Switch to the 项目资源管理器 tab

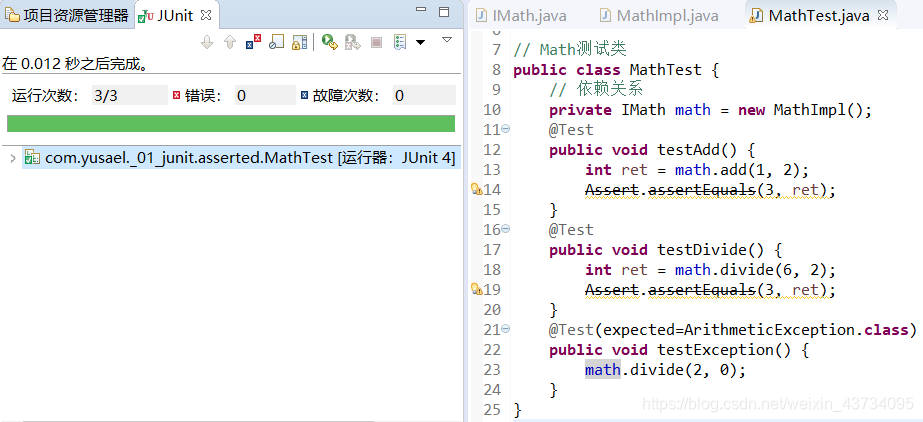67,15
